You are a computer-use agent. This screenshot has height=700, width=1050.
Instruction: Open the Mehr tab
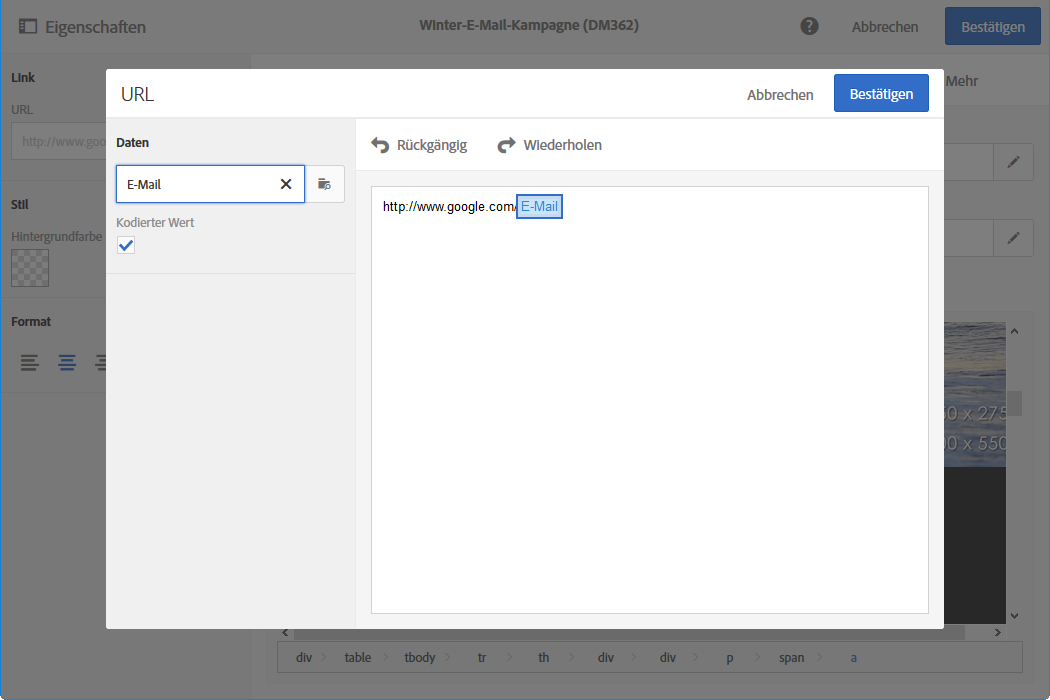(x=961, y=81)
